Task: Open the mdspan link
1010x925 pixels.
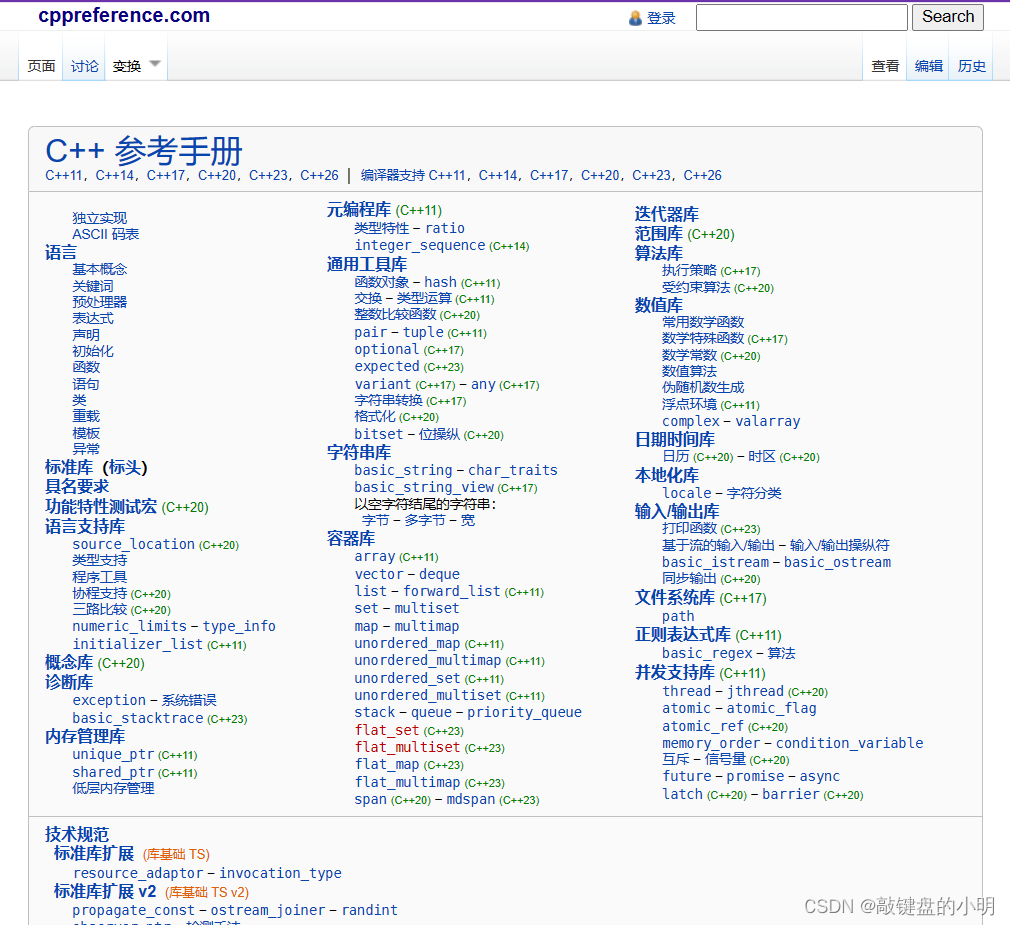Action: pos(471,799)
